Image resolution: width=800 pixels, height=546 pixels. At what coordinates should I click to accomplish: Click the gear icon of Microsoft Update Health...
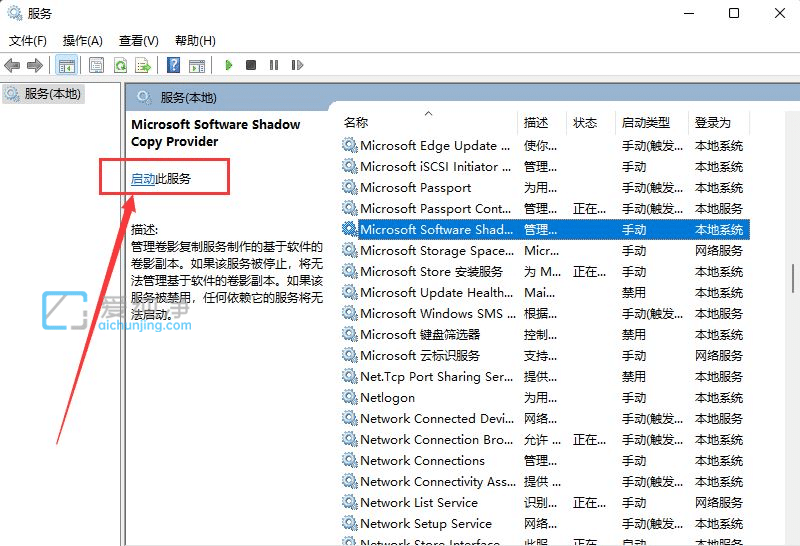pos(349,292)
